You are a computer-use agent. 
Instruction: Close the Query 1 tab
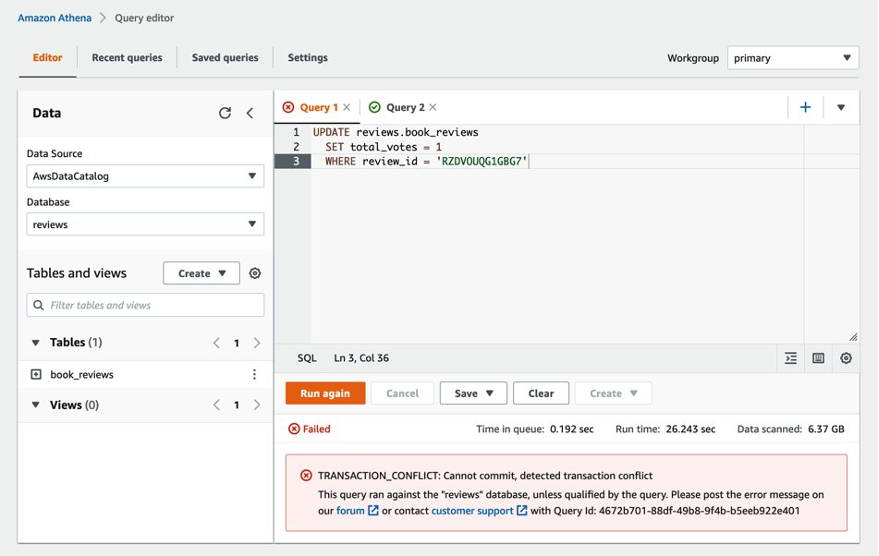[x=347, y=107]
